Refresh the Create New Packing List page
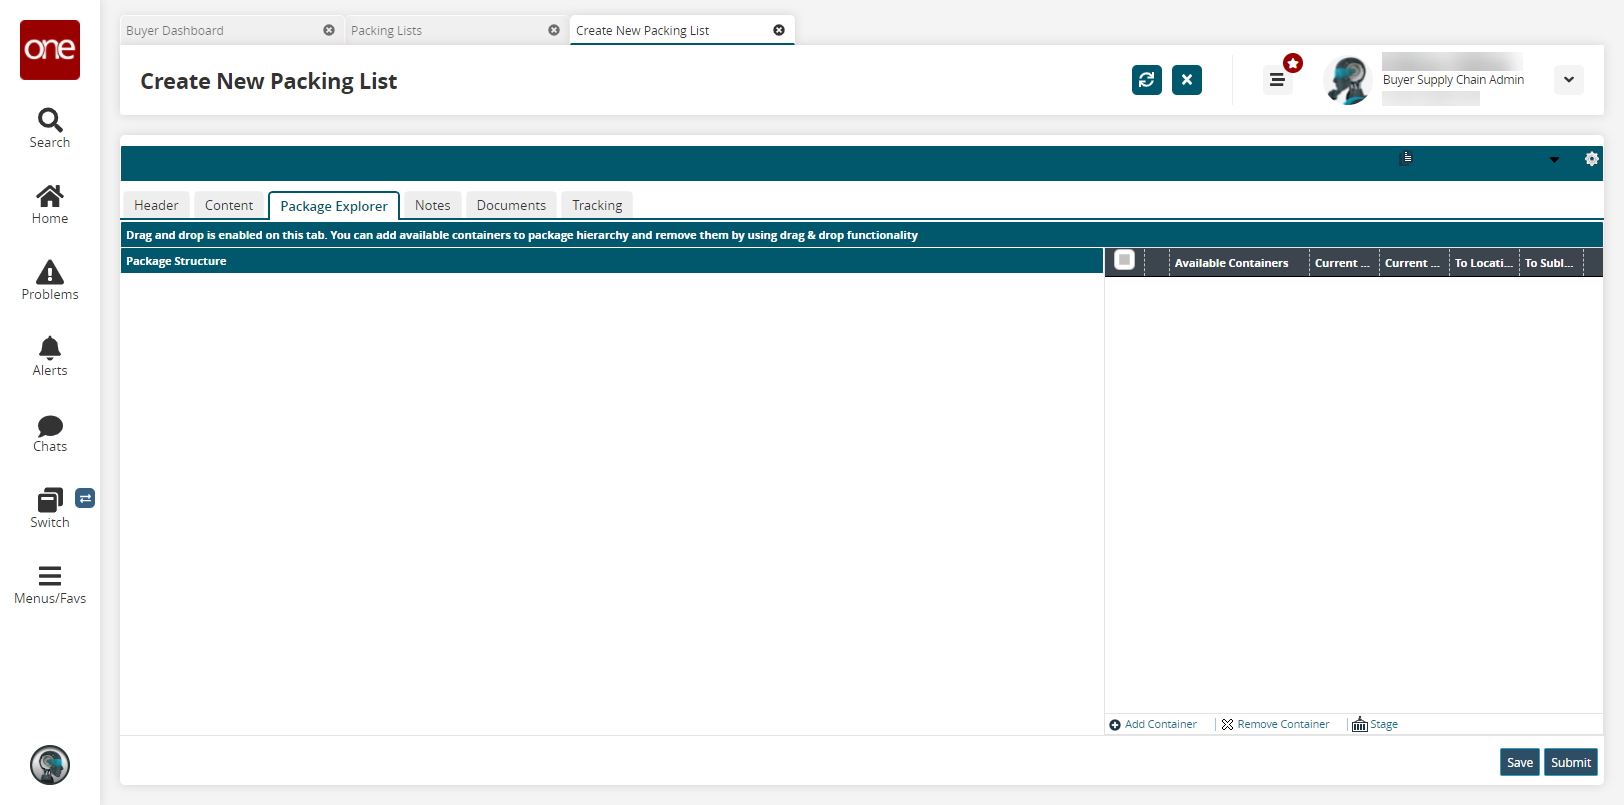Screen dimensions: 1624x805 click(x=1147, y=80)
